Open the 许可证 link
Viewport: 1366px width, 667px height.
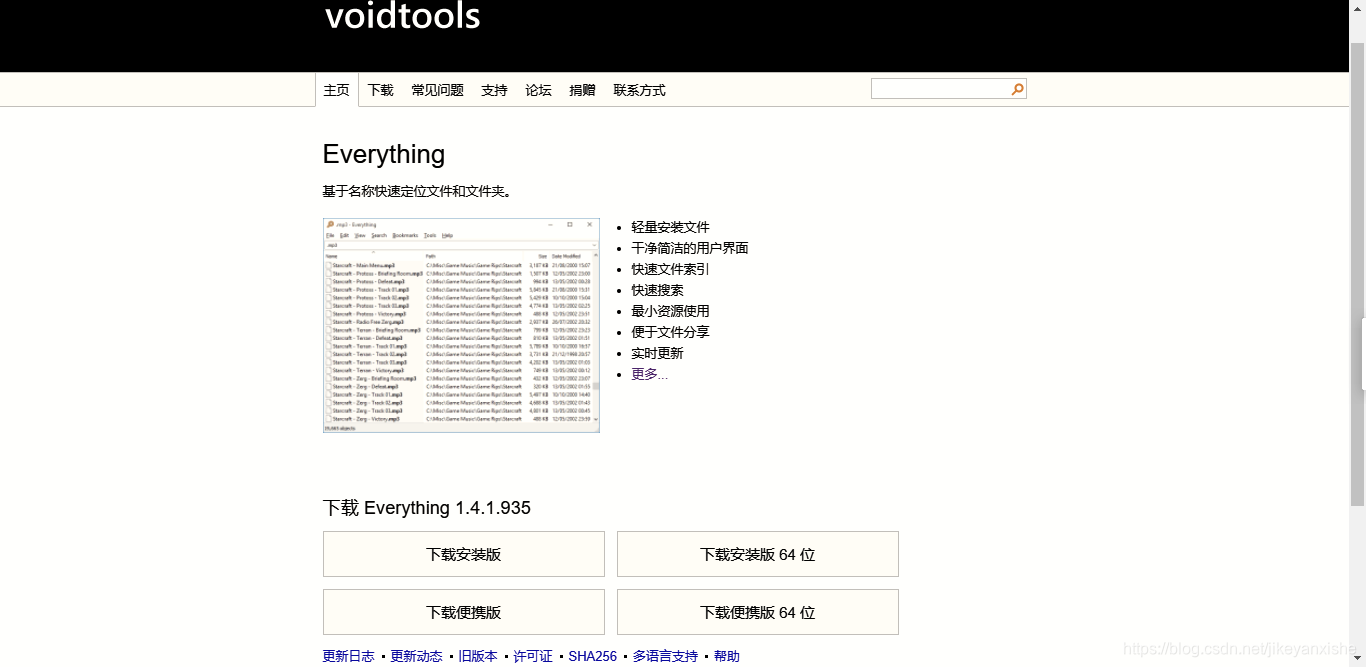tap(533, 656)
